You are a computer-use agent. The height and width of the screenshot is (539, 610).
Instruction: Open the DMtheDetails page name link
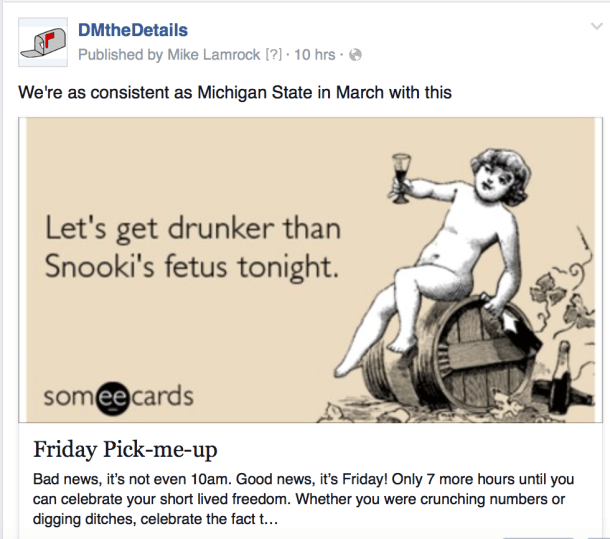pos(132,31)
